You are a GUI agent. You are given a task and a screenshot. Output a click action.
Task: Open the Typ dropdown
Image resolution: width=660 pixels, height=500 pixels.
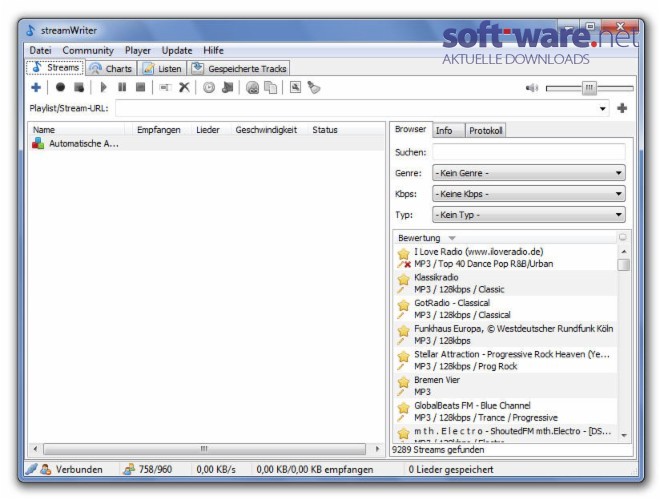click(x=529, y=215)
